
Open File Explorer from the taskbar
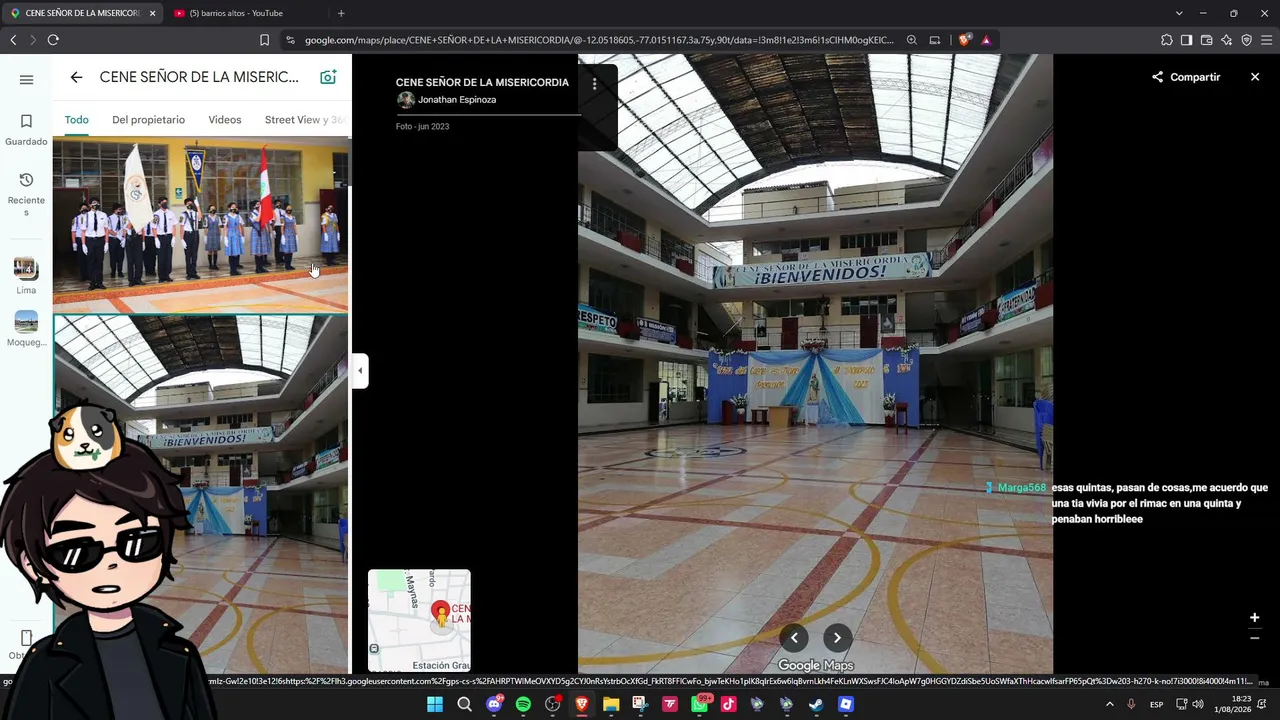tap(611, 704)
